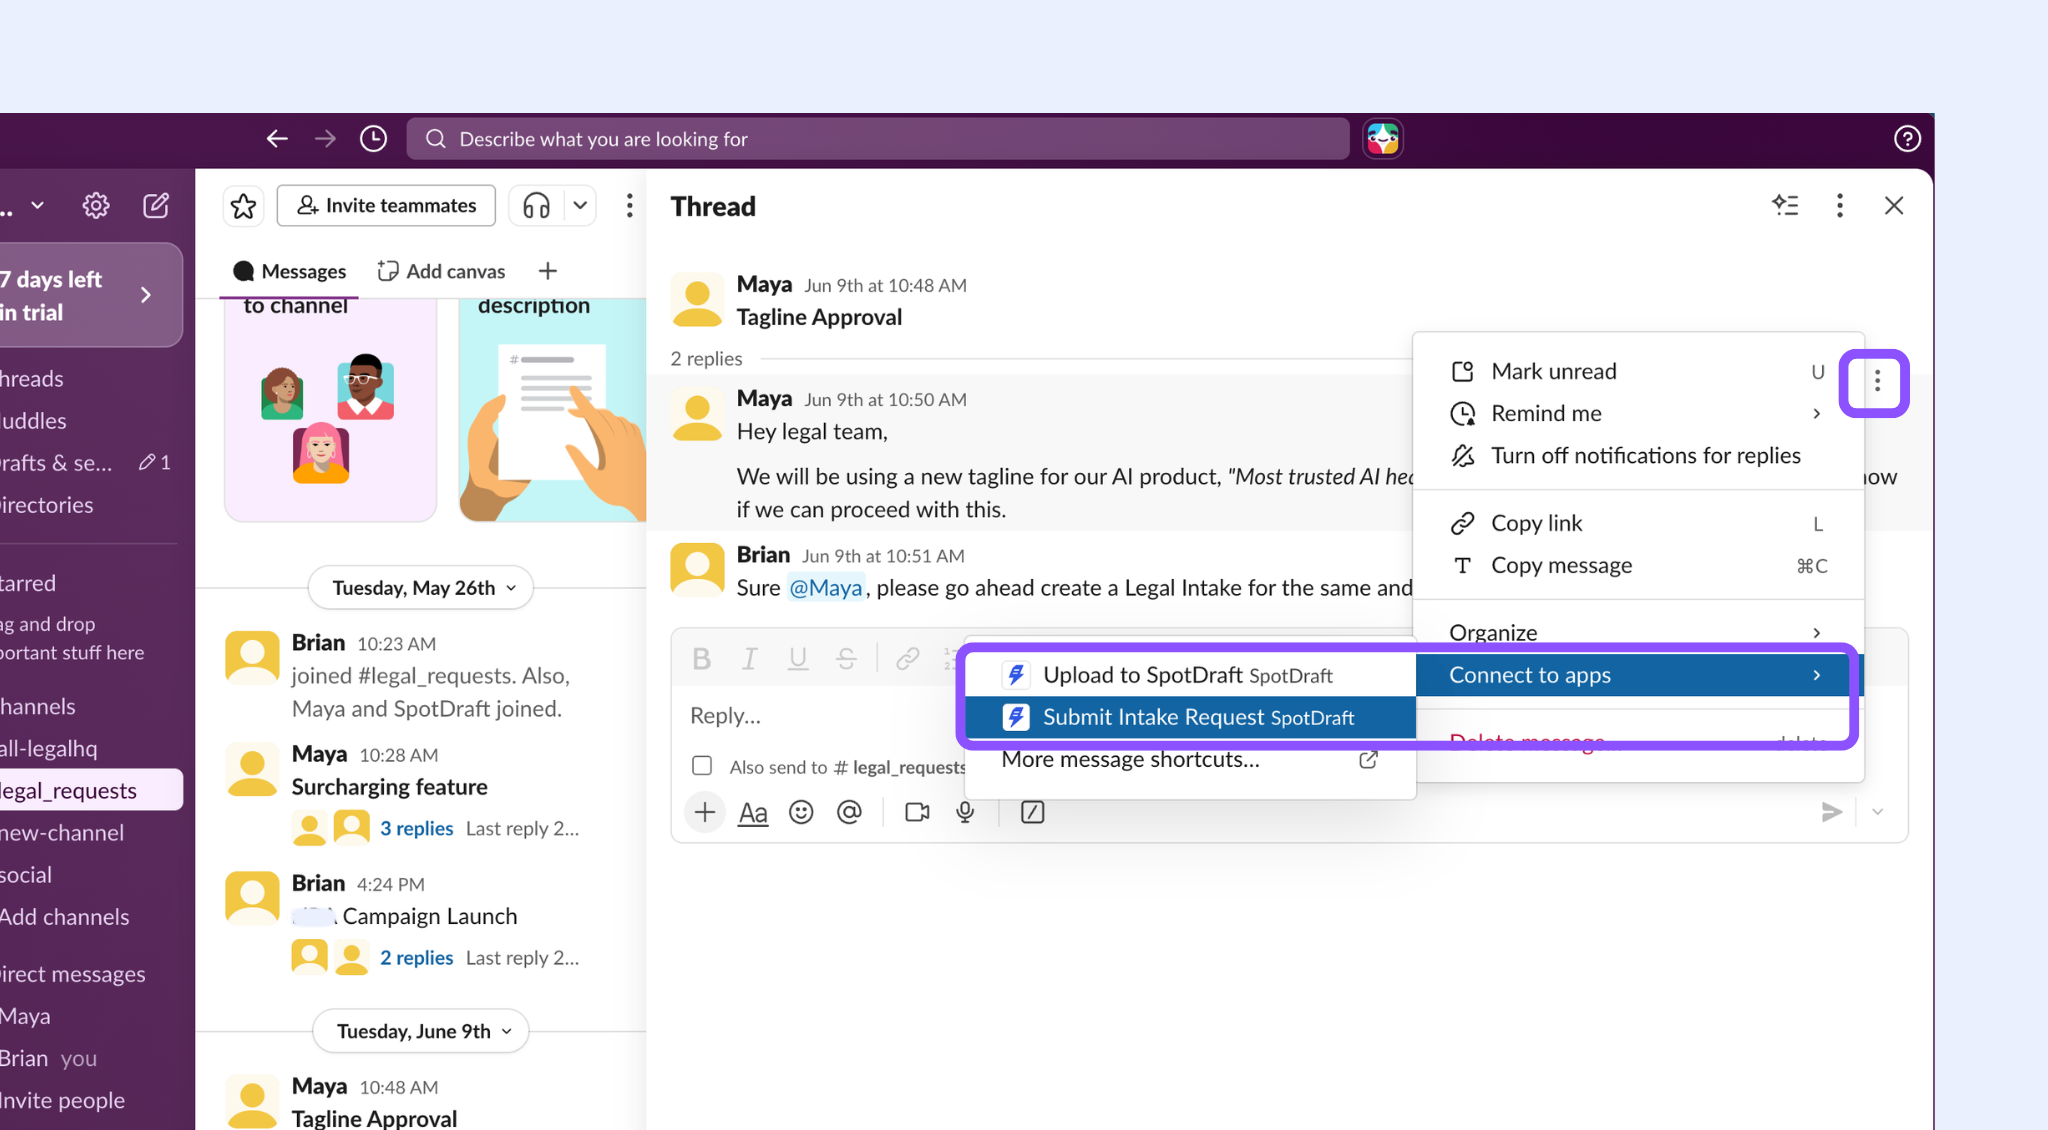Open Connect to apps submenu
The height and width of the screenshot is (1130, 2048).
(1638, 676)
